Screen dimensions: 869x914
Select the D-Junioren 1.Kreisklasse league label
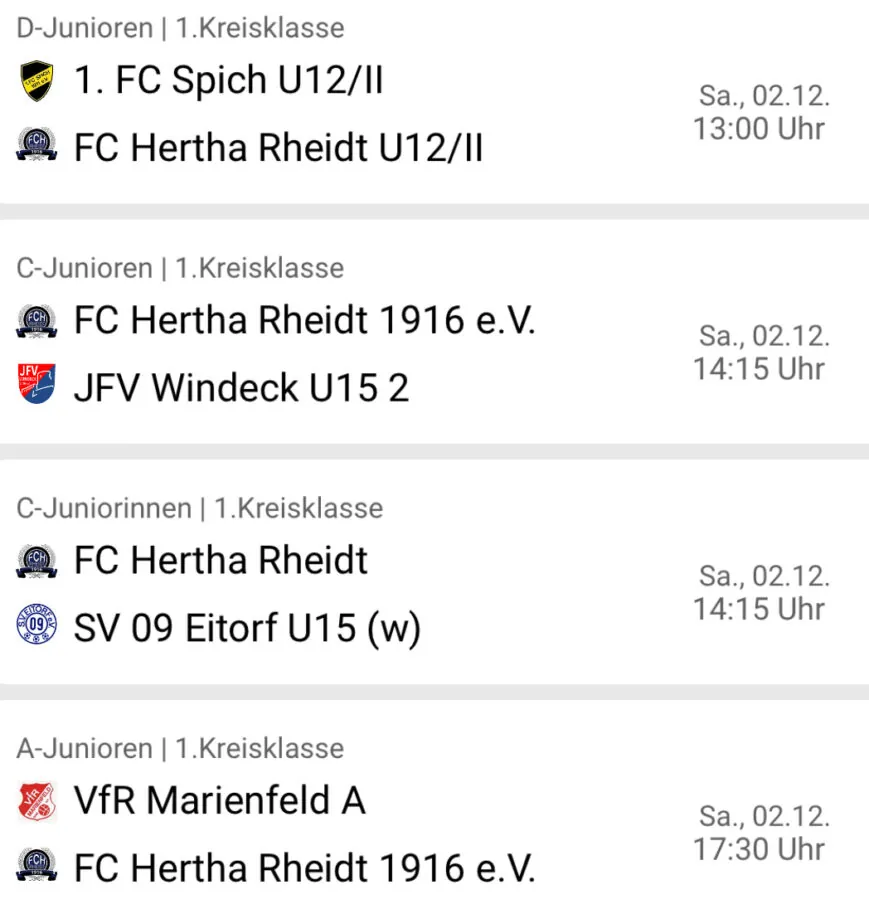coord(180,28)
